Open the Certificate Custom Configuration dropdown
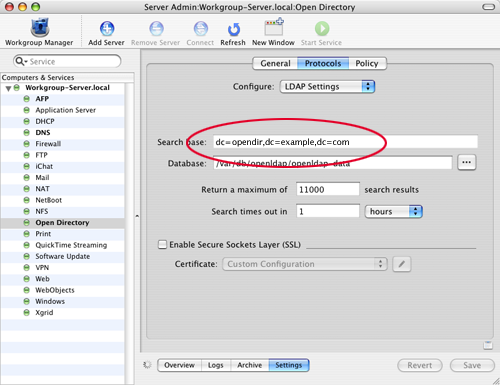The height and width of the screenshot is (385, 500). tap(305, 264)
